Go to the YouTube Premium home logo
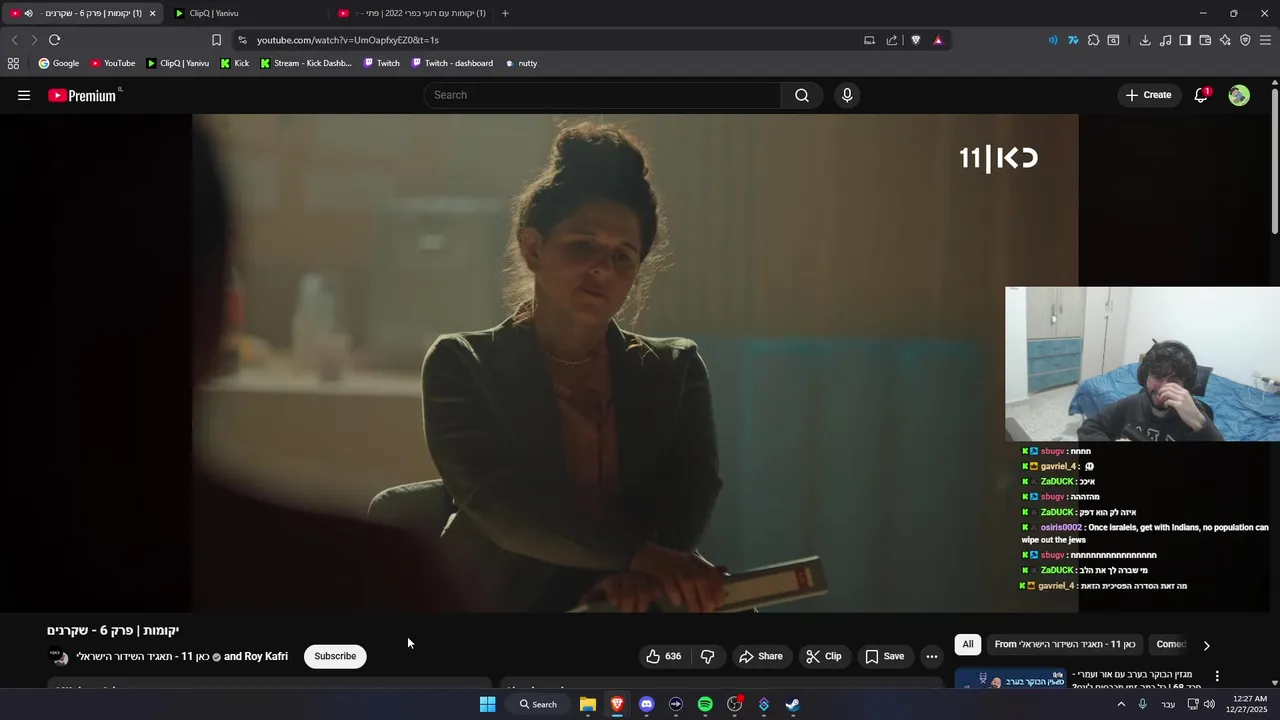Viewport: 1280px width, 720px height. point(83,95)
